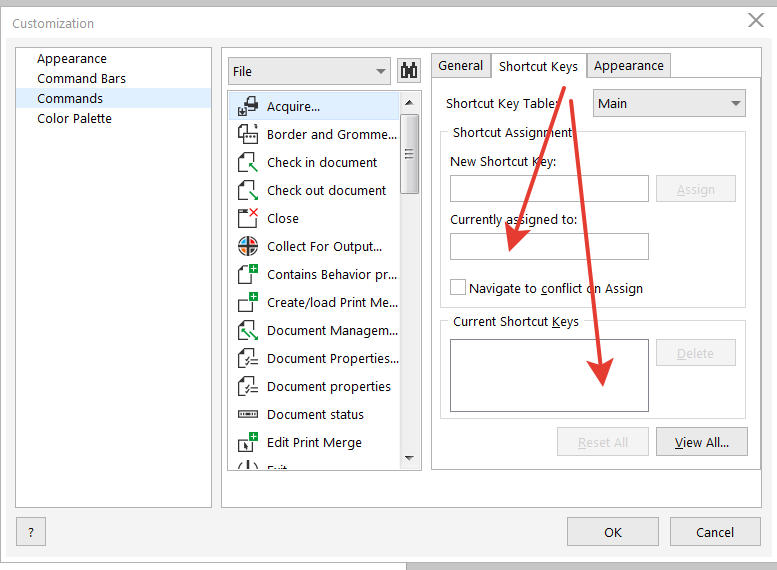Click the Document Management icon
The image size is (777, 570).
coord(248,330)
